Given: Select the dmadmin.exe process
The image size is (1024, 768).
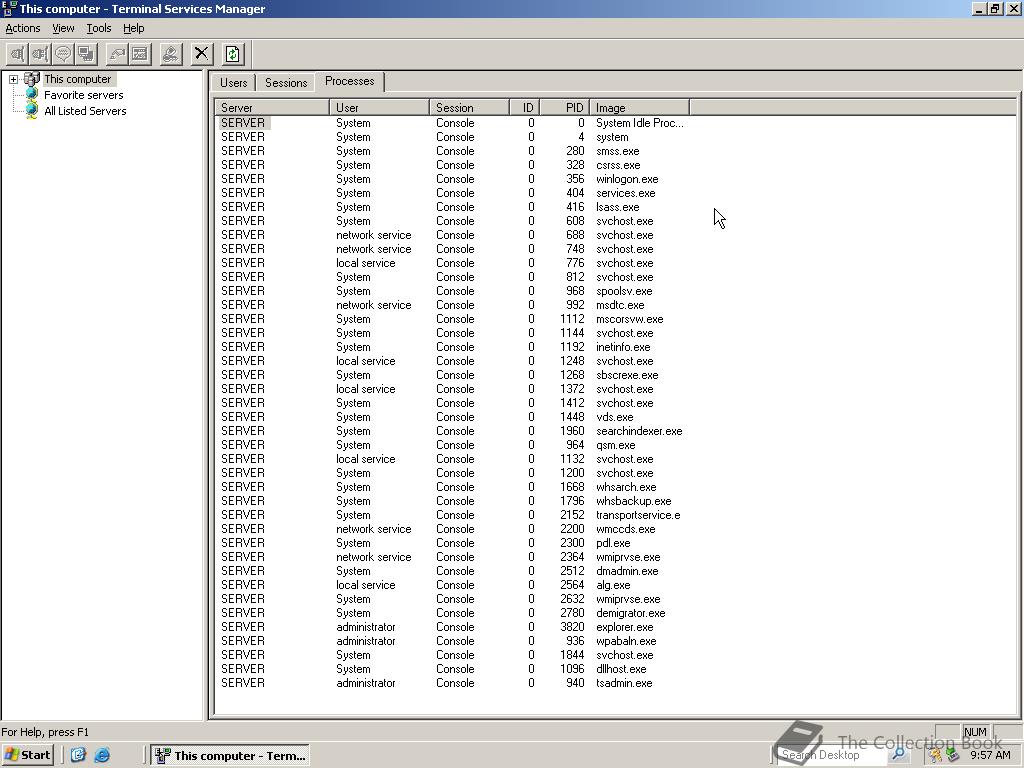Looking at the screenshot, I should (x=453, y=571).
